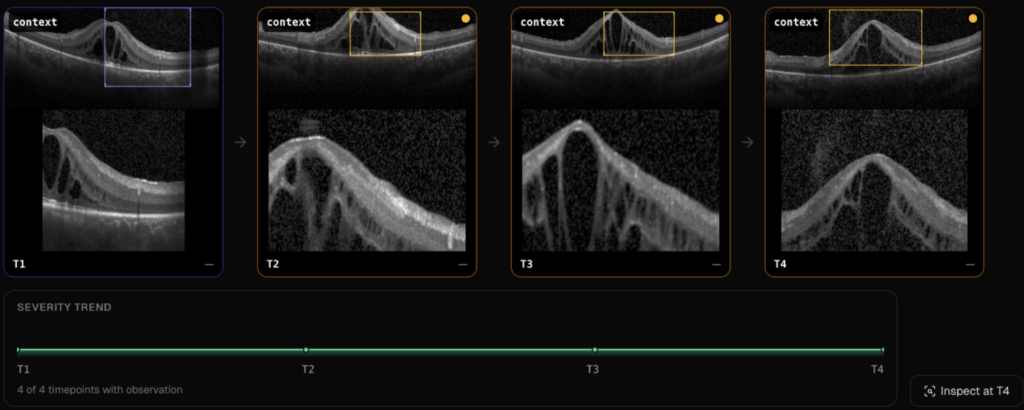Viewport: 1024px width, 410px height.
Task: Open the T3 context OCT overview image
Action: tap(620, 57)
